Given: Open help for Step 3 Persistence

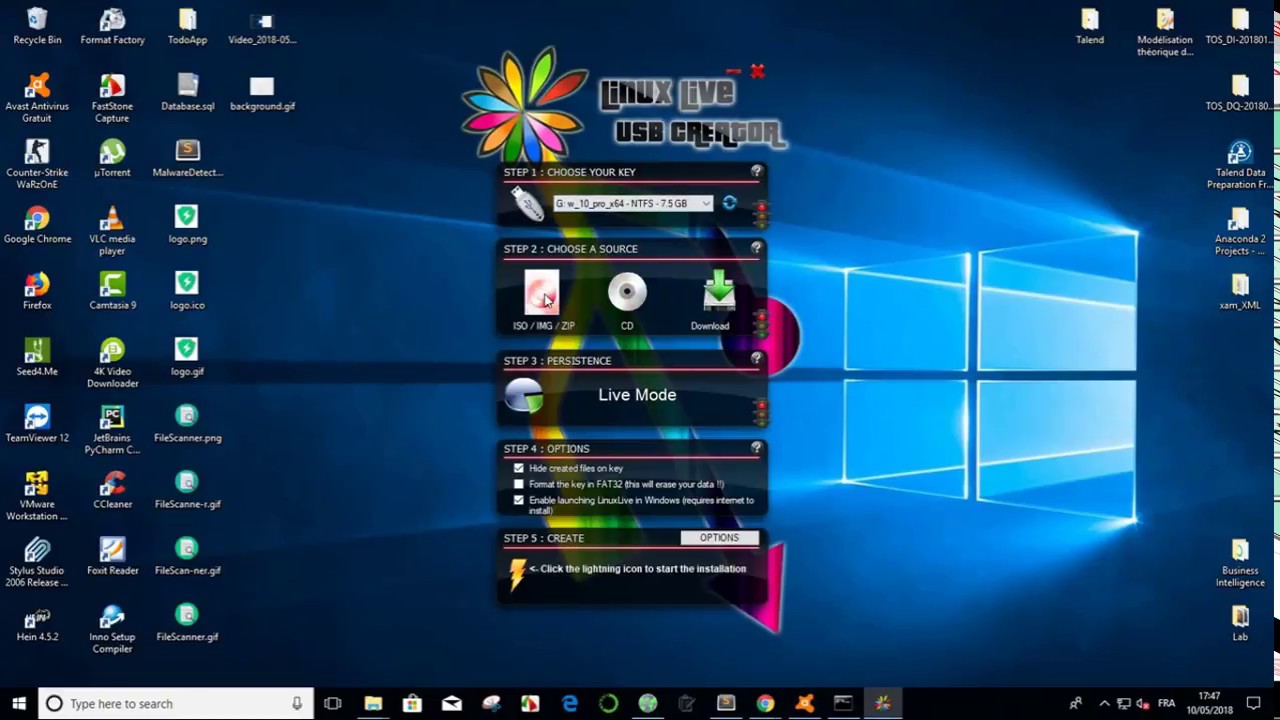Looking at the screenshot, I should 757,359.
